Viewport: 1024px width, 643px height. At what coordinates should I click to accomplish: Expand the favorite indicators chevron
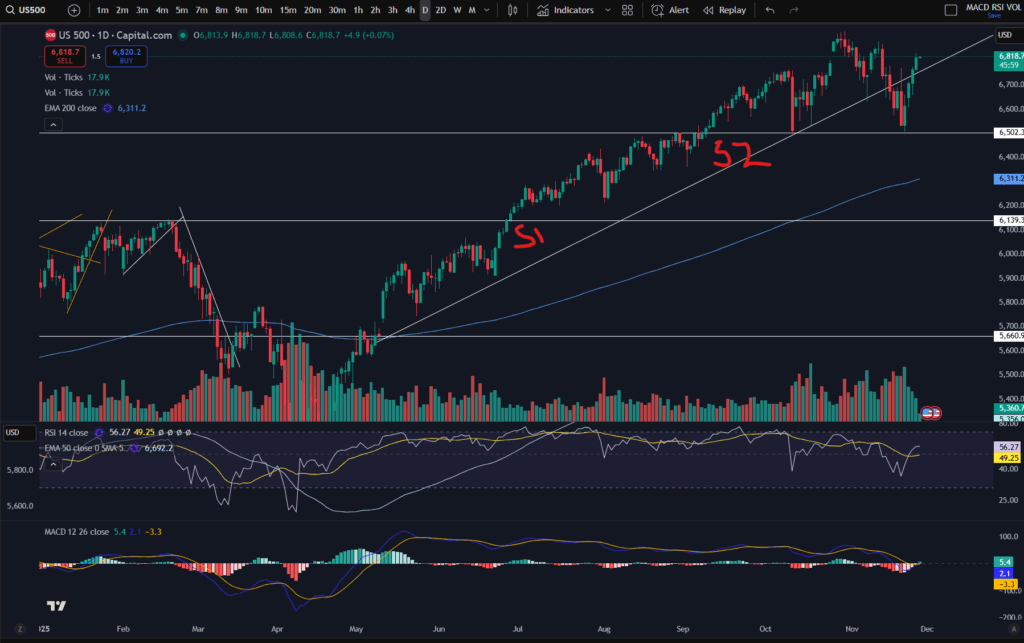(x=607, y=10)
